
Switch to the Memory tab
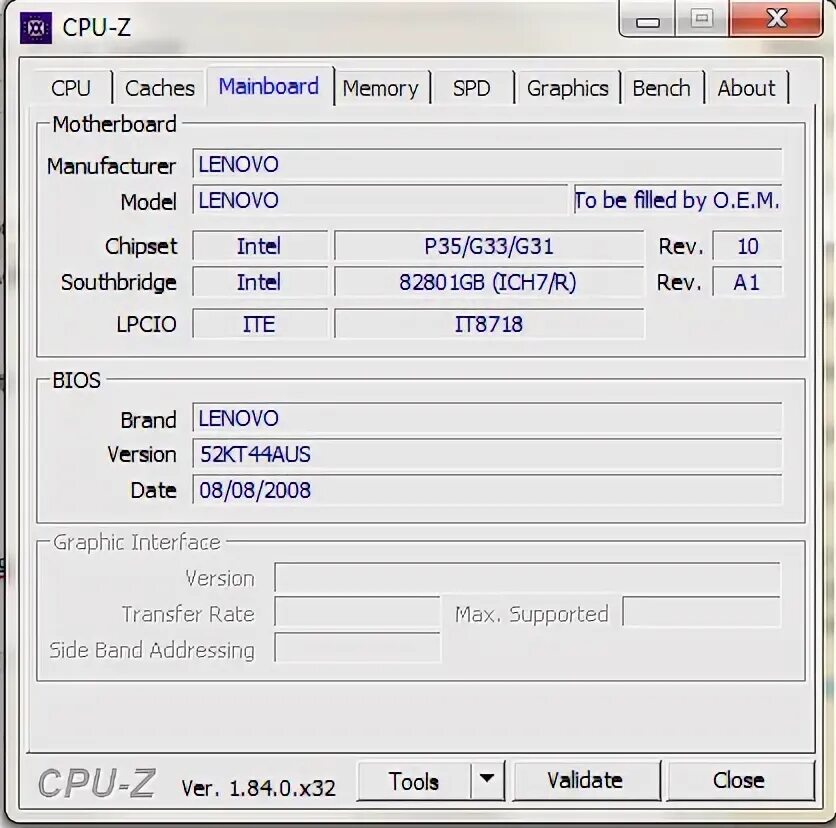tap(381, 88)
